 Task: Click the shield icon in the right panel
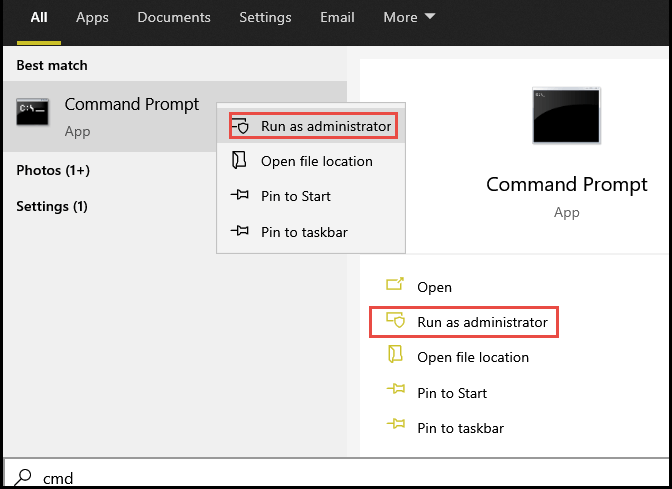(x=395, y=322)
